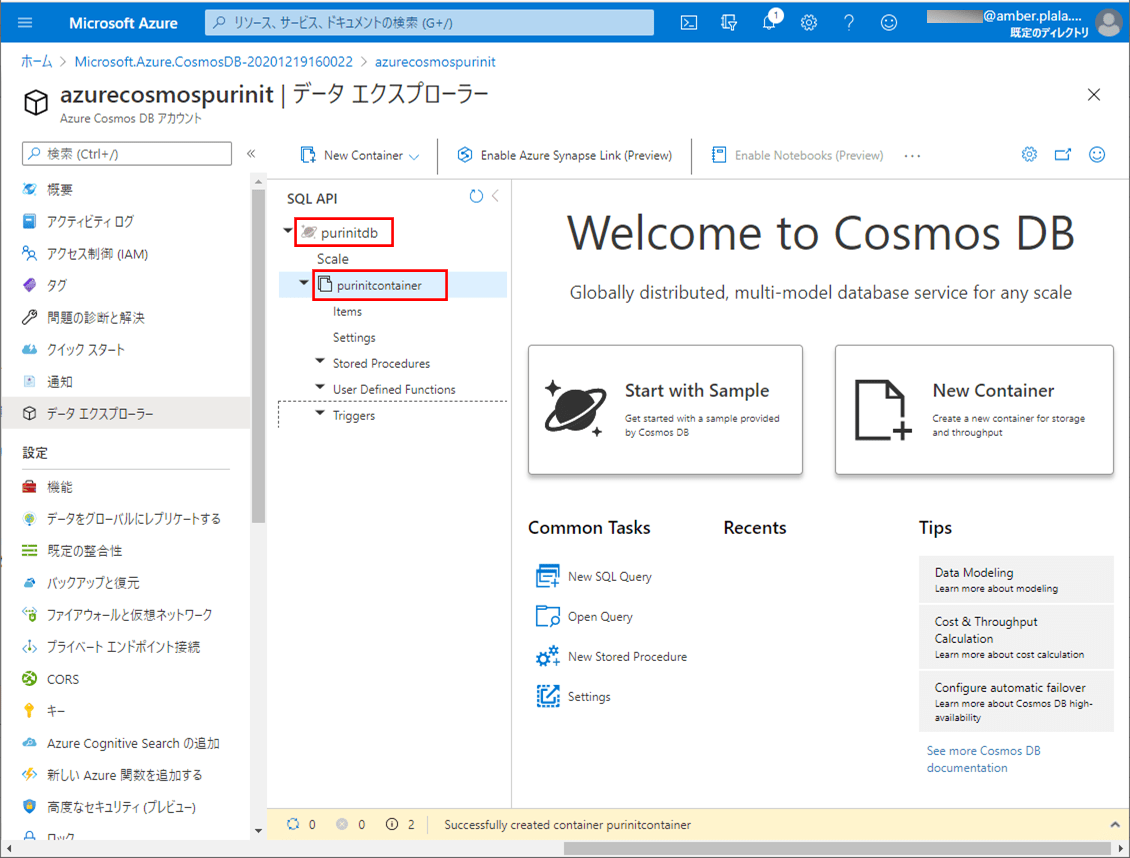Click the New Container card

pyautogui.click(x=974, y=410)
